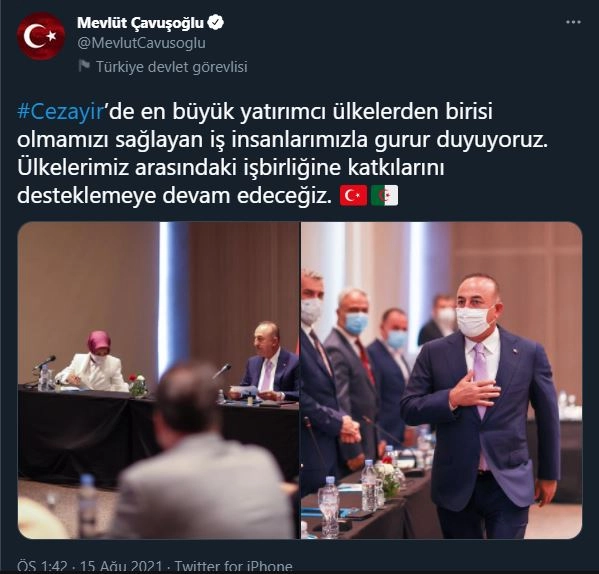Click the sentence starting Ülkelerimiz arasındaki

[230, 182]
